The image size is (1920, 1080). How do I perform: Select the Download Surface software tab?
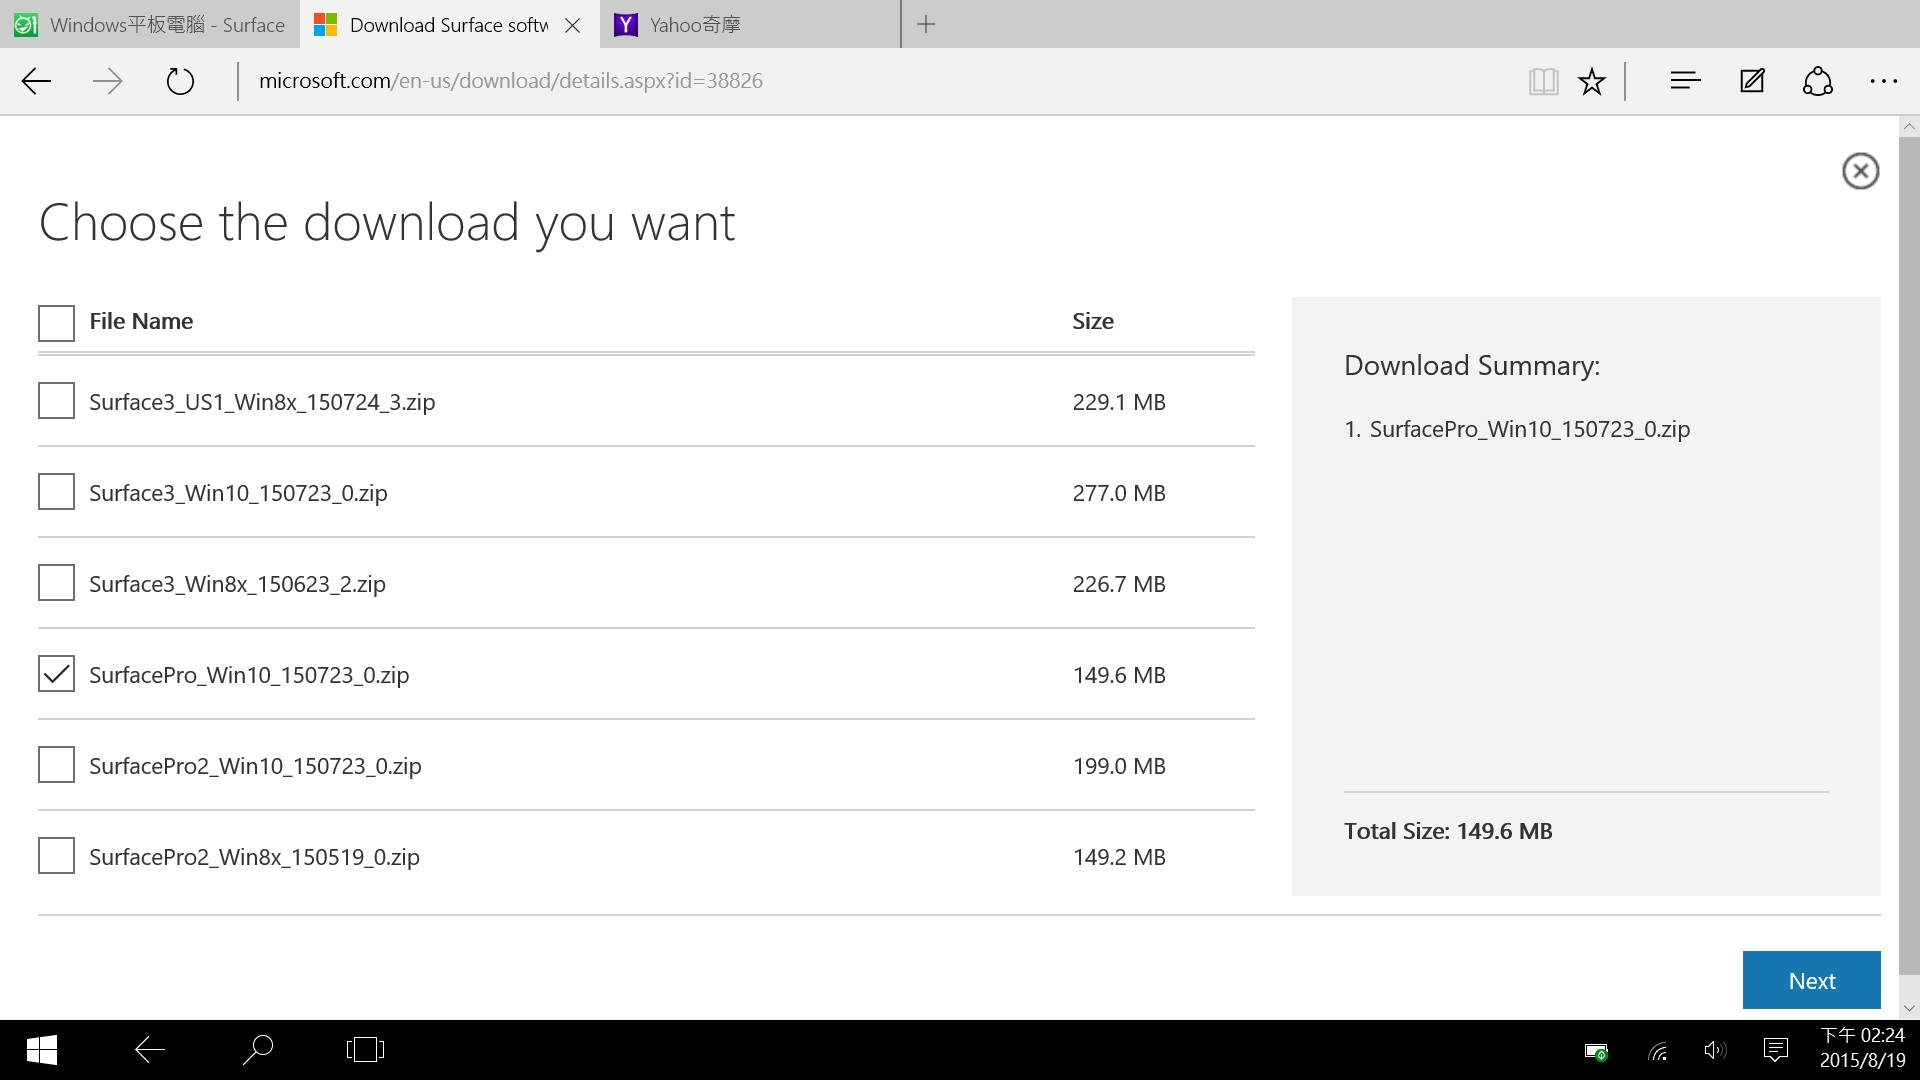(450, 25)
